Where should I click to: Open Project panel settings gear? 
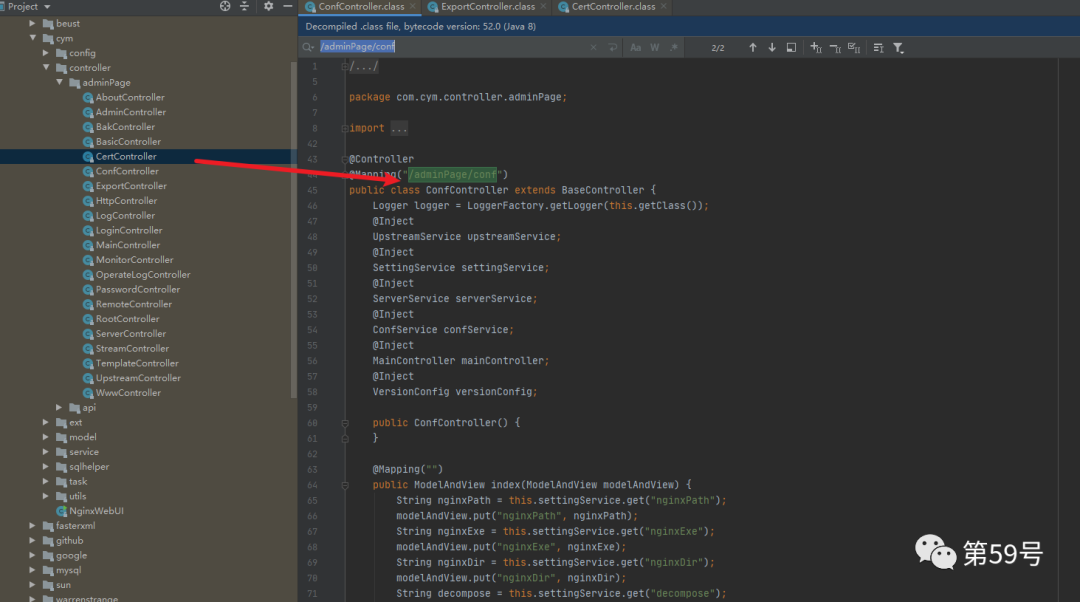[x=269, y=6]
